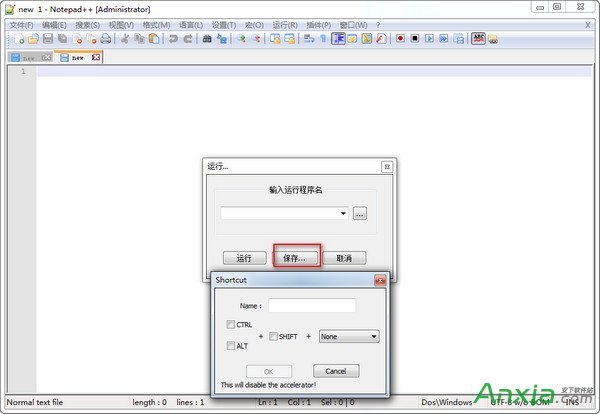Viewport: 600px width, 414px height.
Task: Click Cancel in the Shortcut dialog
Action: [x=336, y=371]
